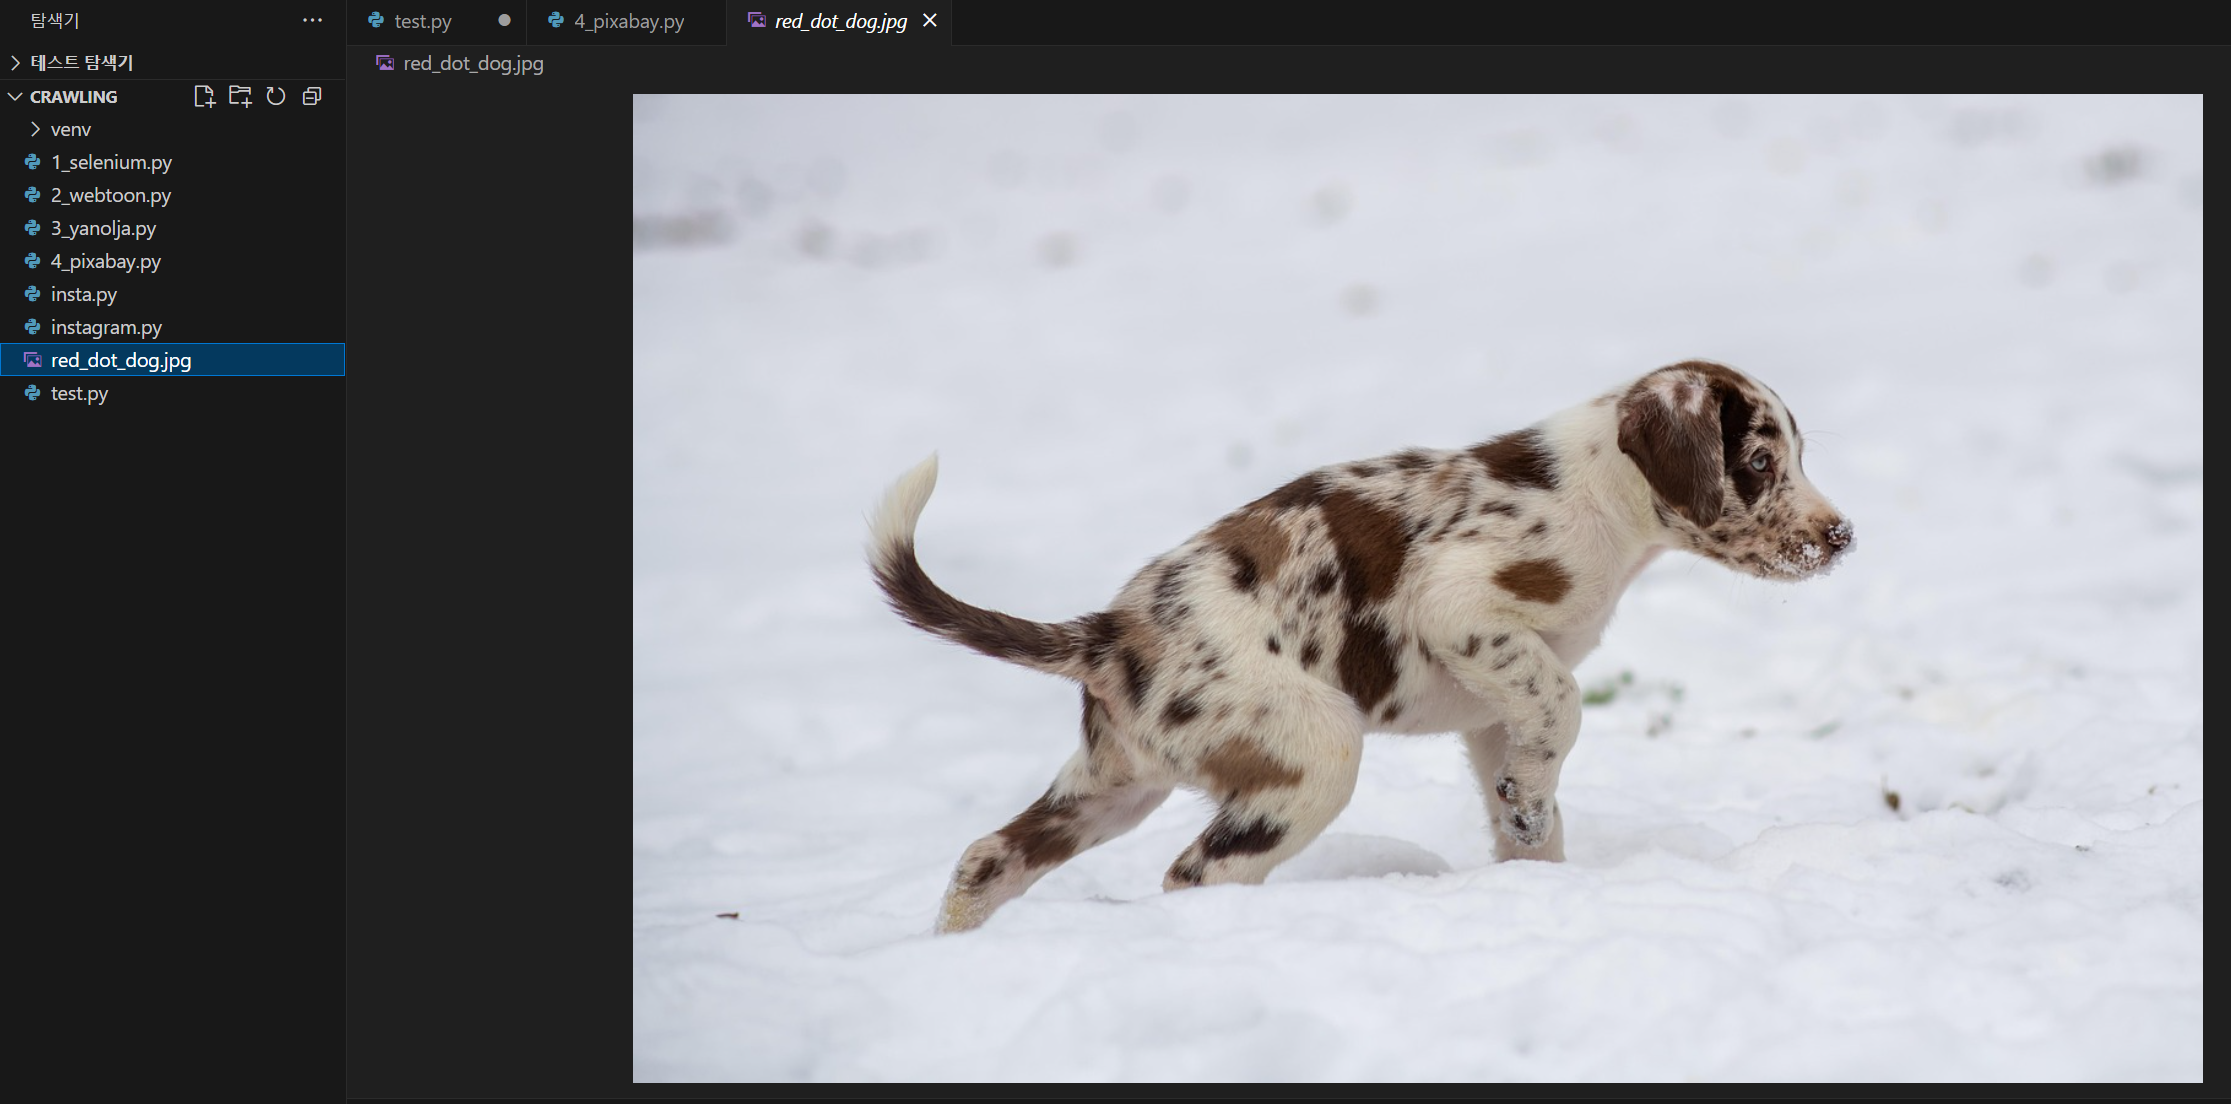Viewport: 2231px width, 1104px height.
Task: Click the dog image preview to zoom
Action: pos(1417,588)
